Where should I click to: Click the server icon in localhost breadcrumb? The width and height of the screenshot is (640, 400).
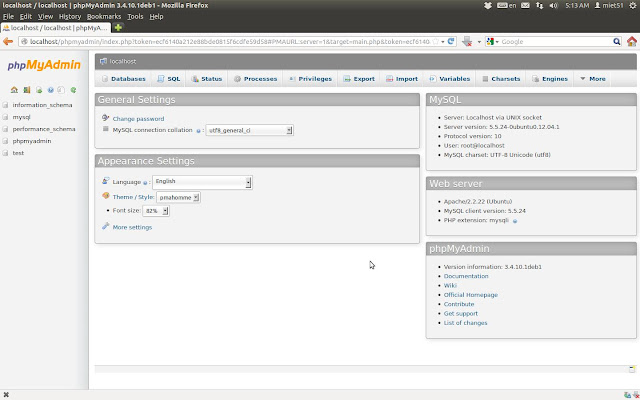point(103,61)
